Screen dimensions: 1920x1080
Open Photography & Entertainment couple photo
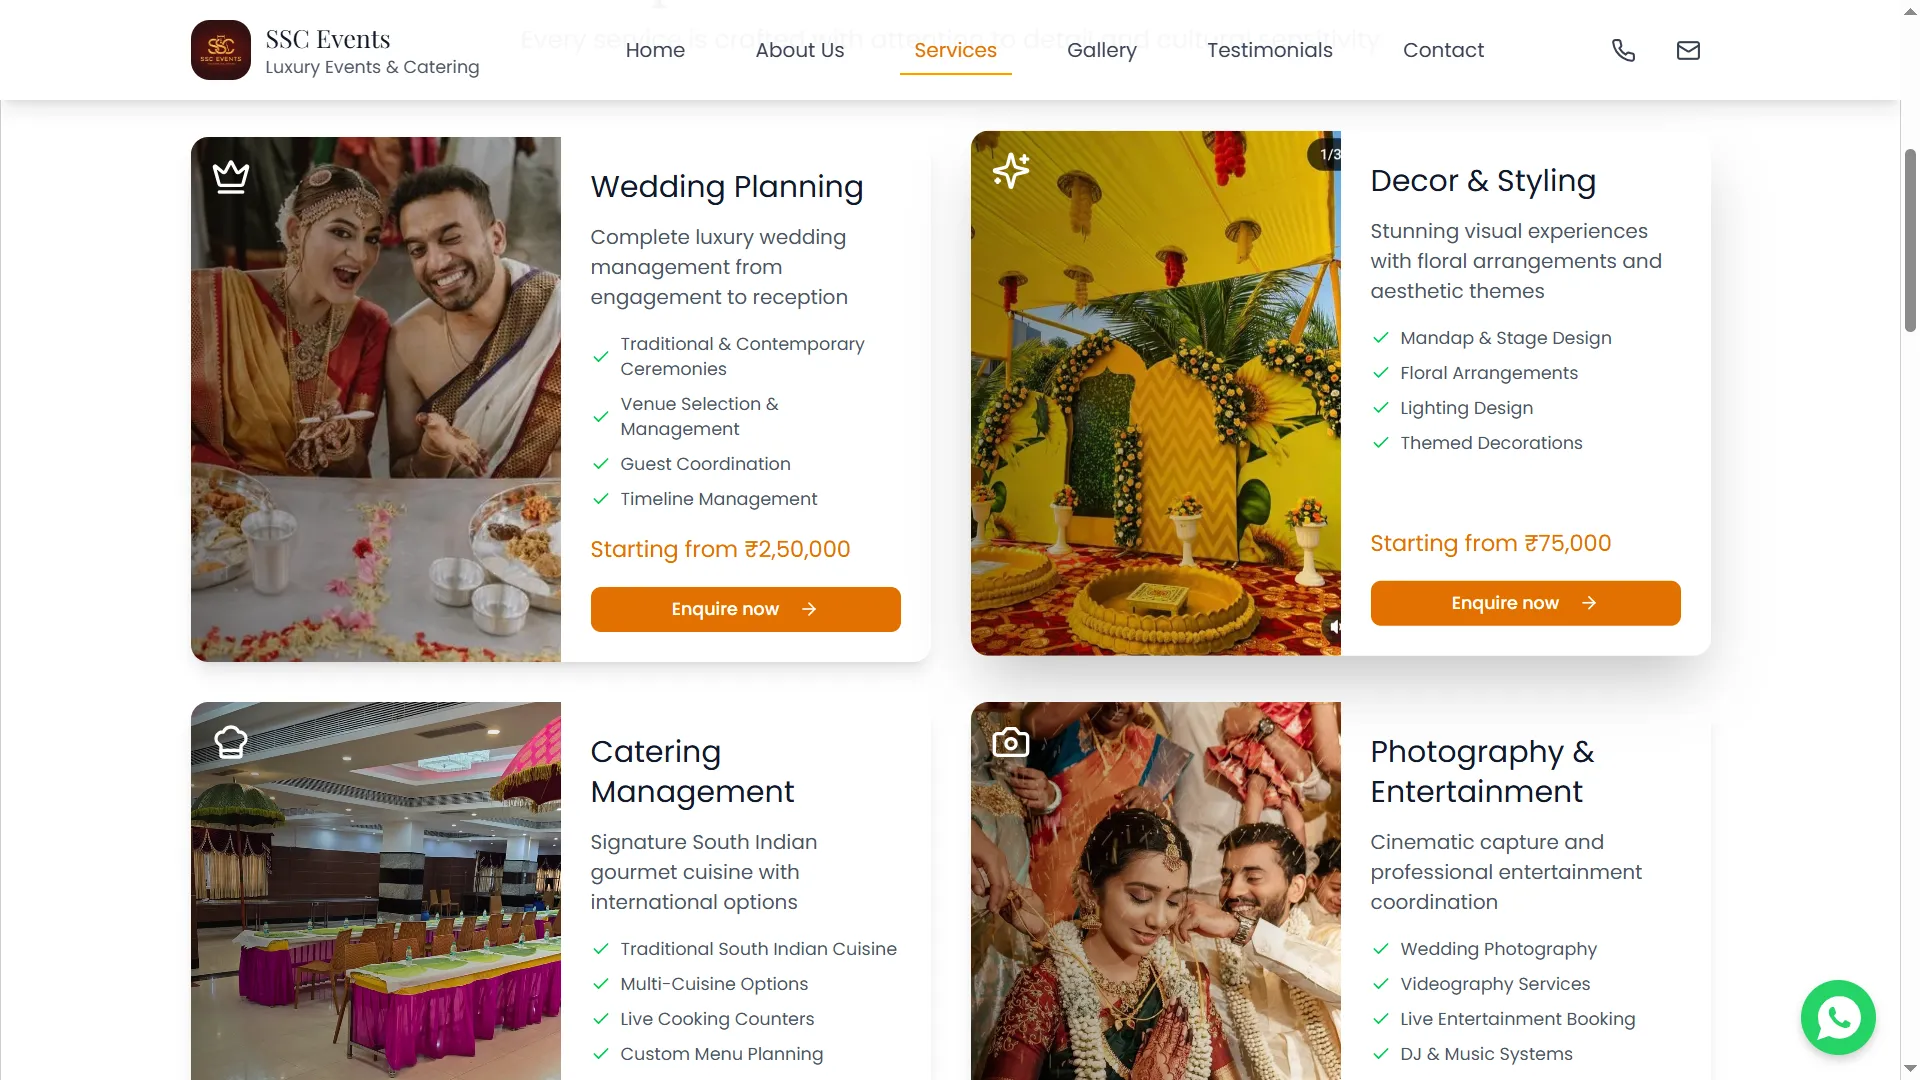point(1156,891)
